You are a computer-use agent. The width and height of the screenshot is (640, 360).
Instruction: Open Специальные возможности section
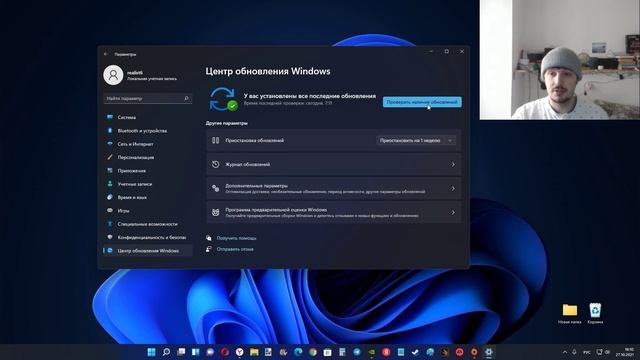147,224
